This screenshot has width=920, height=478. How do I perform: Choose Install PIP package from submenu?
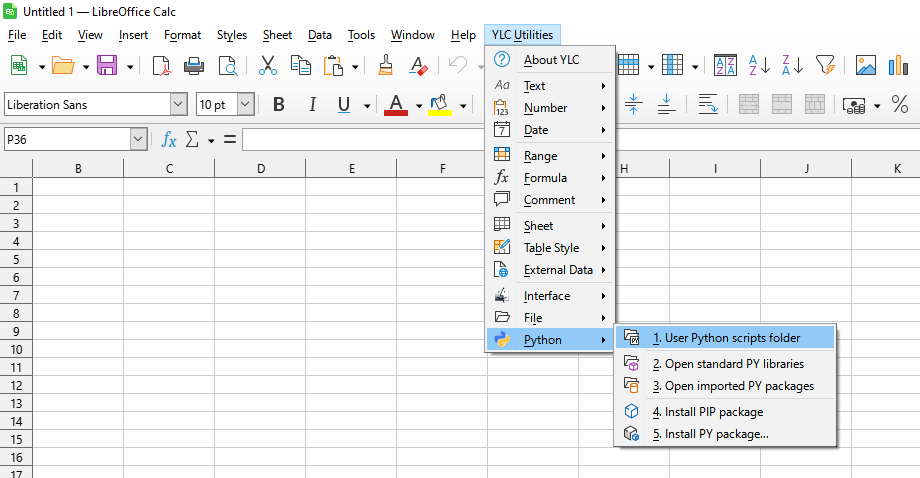707,412
